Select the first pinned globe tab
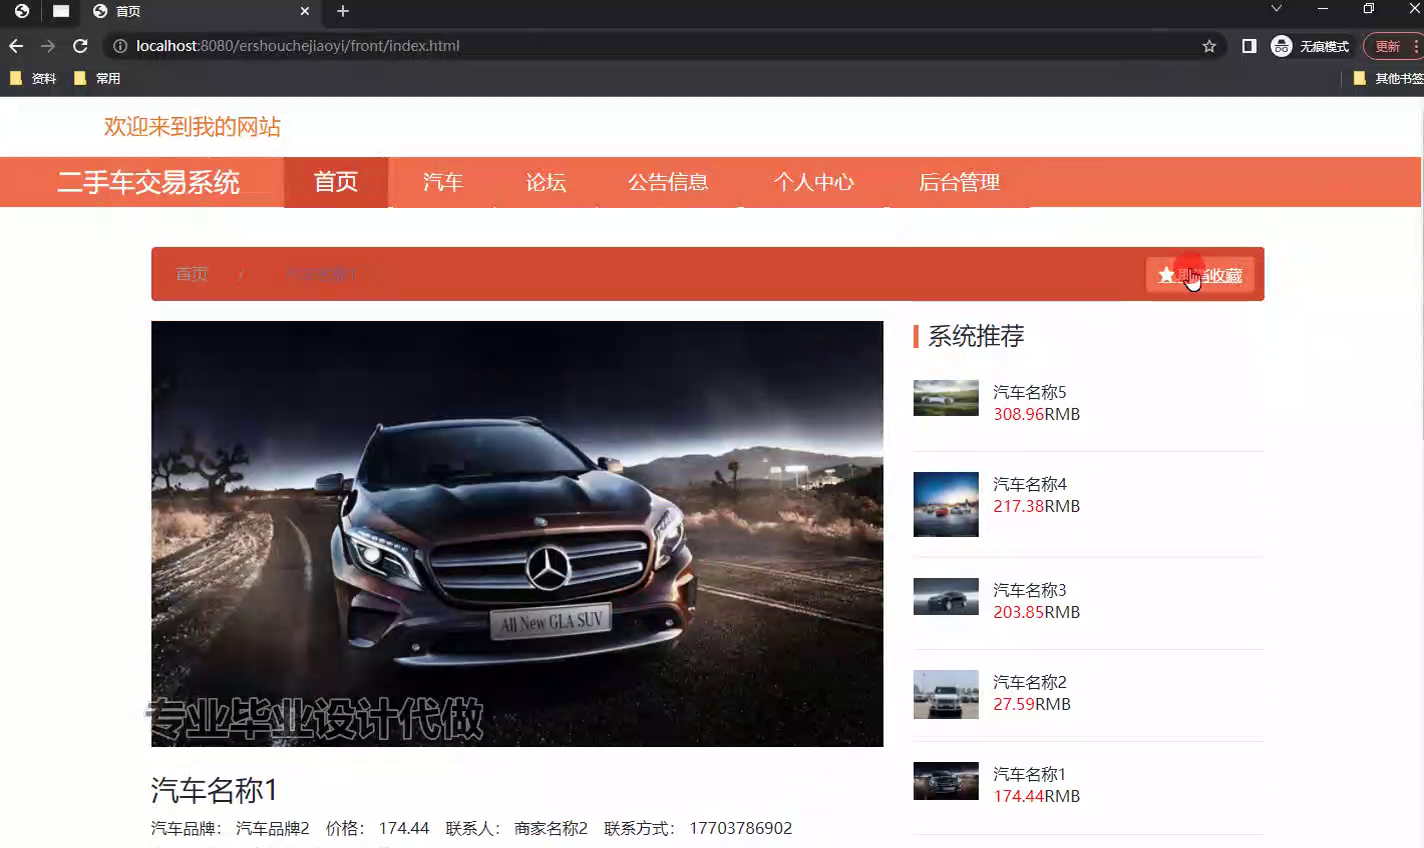 22,11
